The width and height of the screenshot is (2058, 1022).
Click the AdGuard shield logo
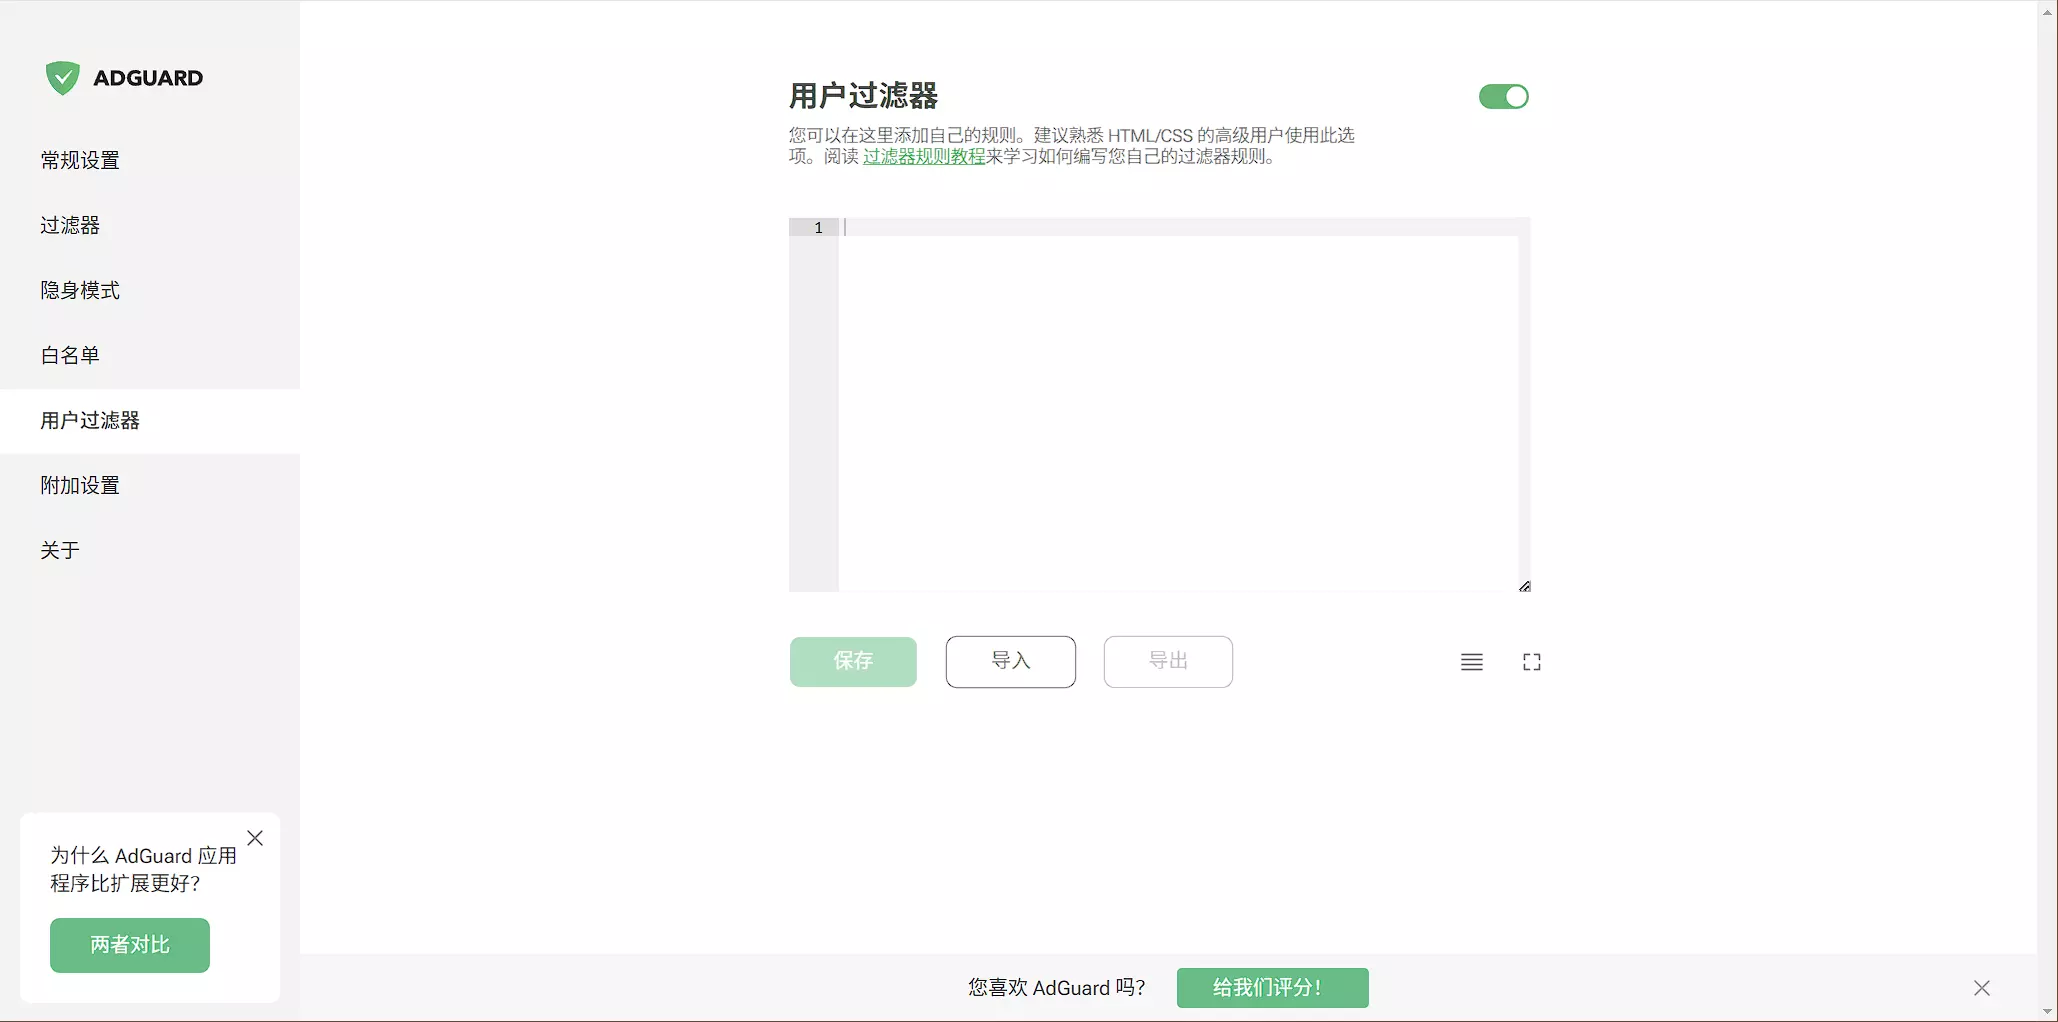[x=63, y=78]
